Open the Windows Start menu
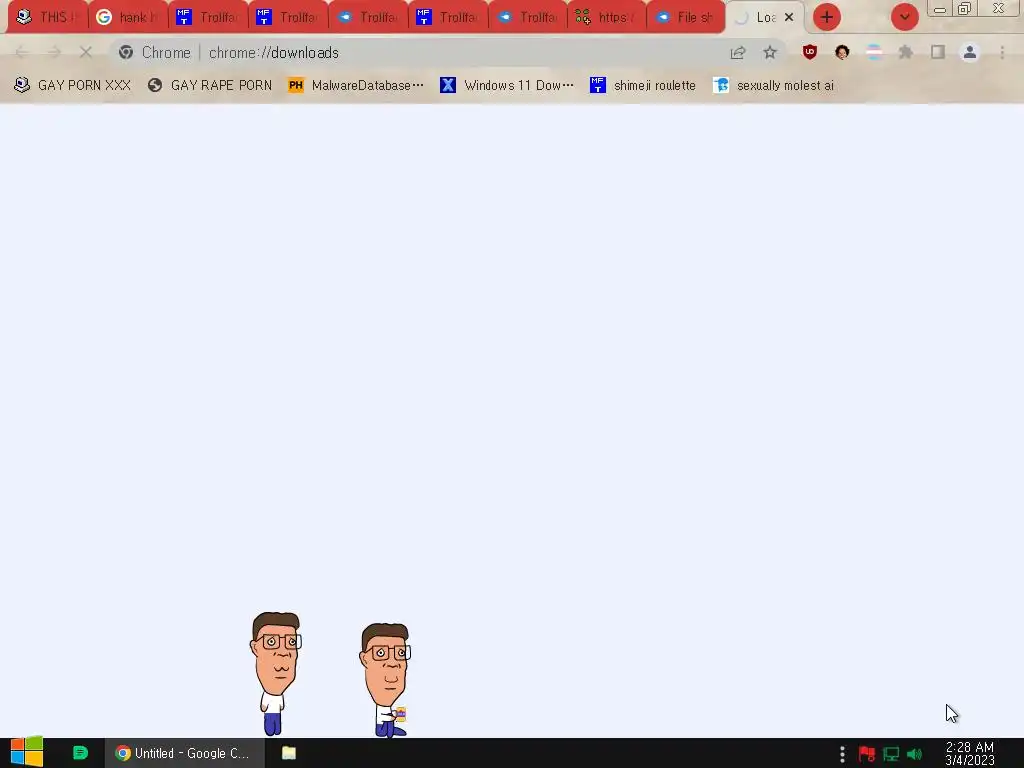1024x768 pixels. pyautogui.click(x=27, y=753)
